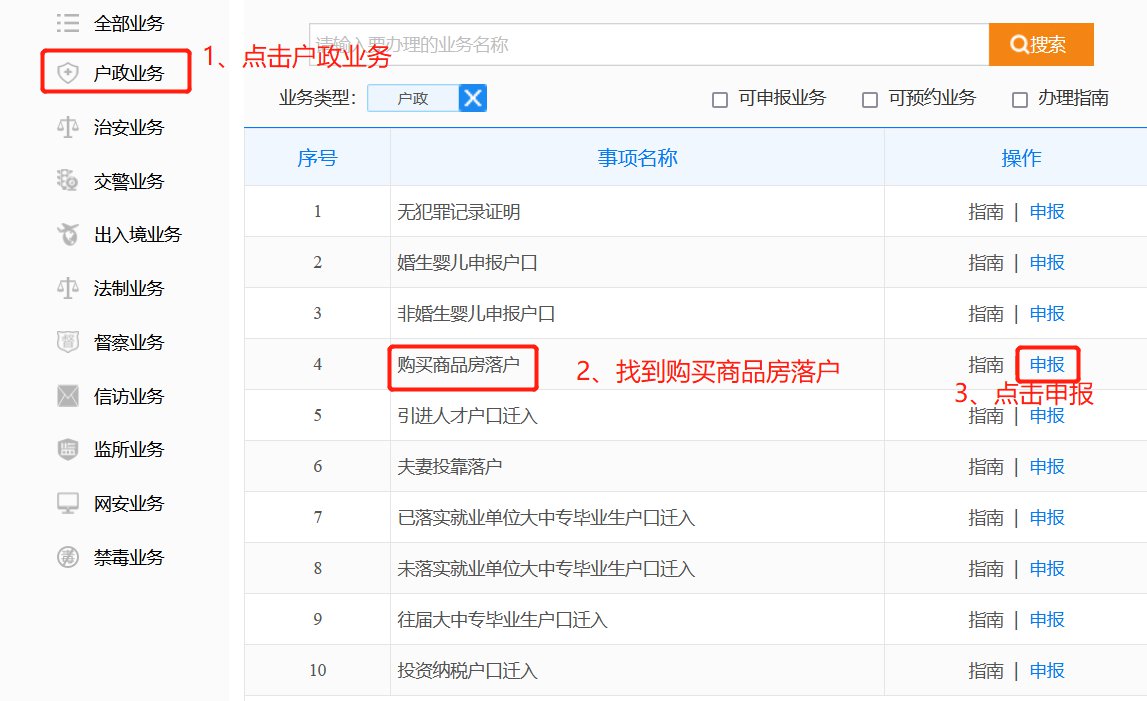Image resolution: width=1147 pixels, height=701 pixels.
Task: Click the badge icon beside 督察业务
Action: pos(68,342)
